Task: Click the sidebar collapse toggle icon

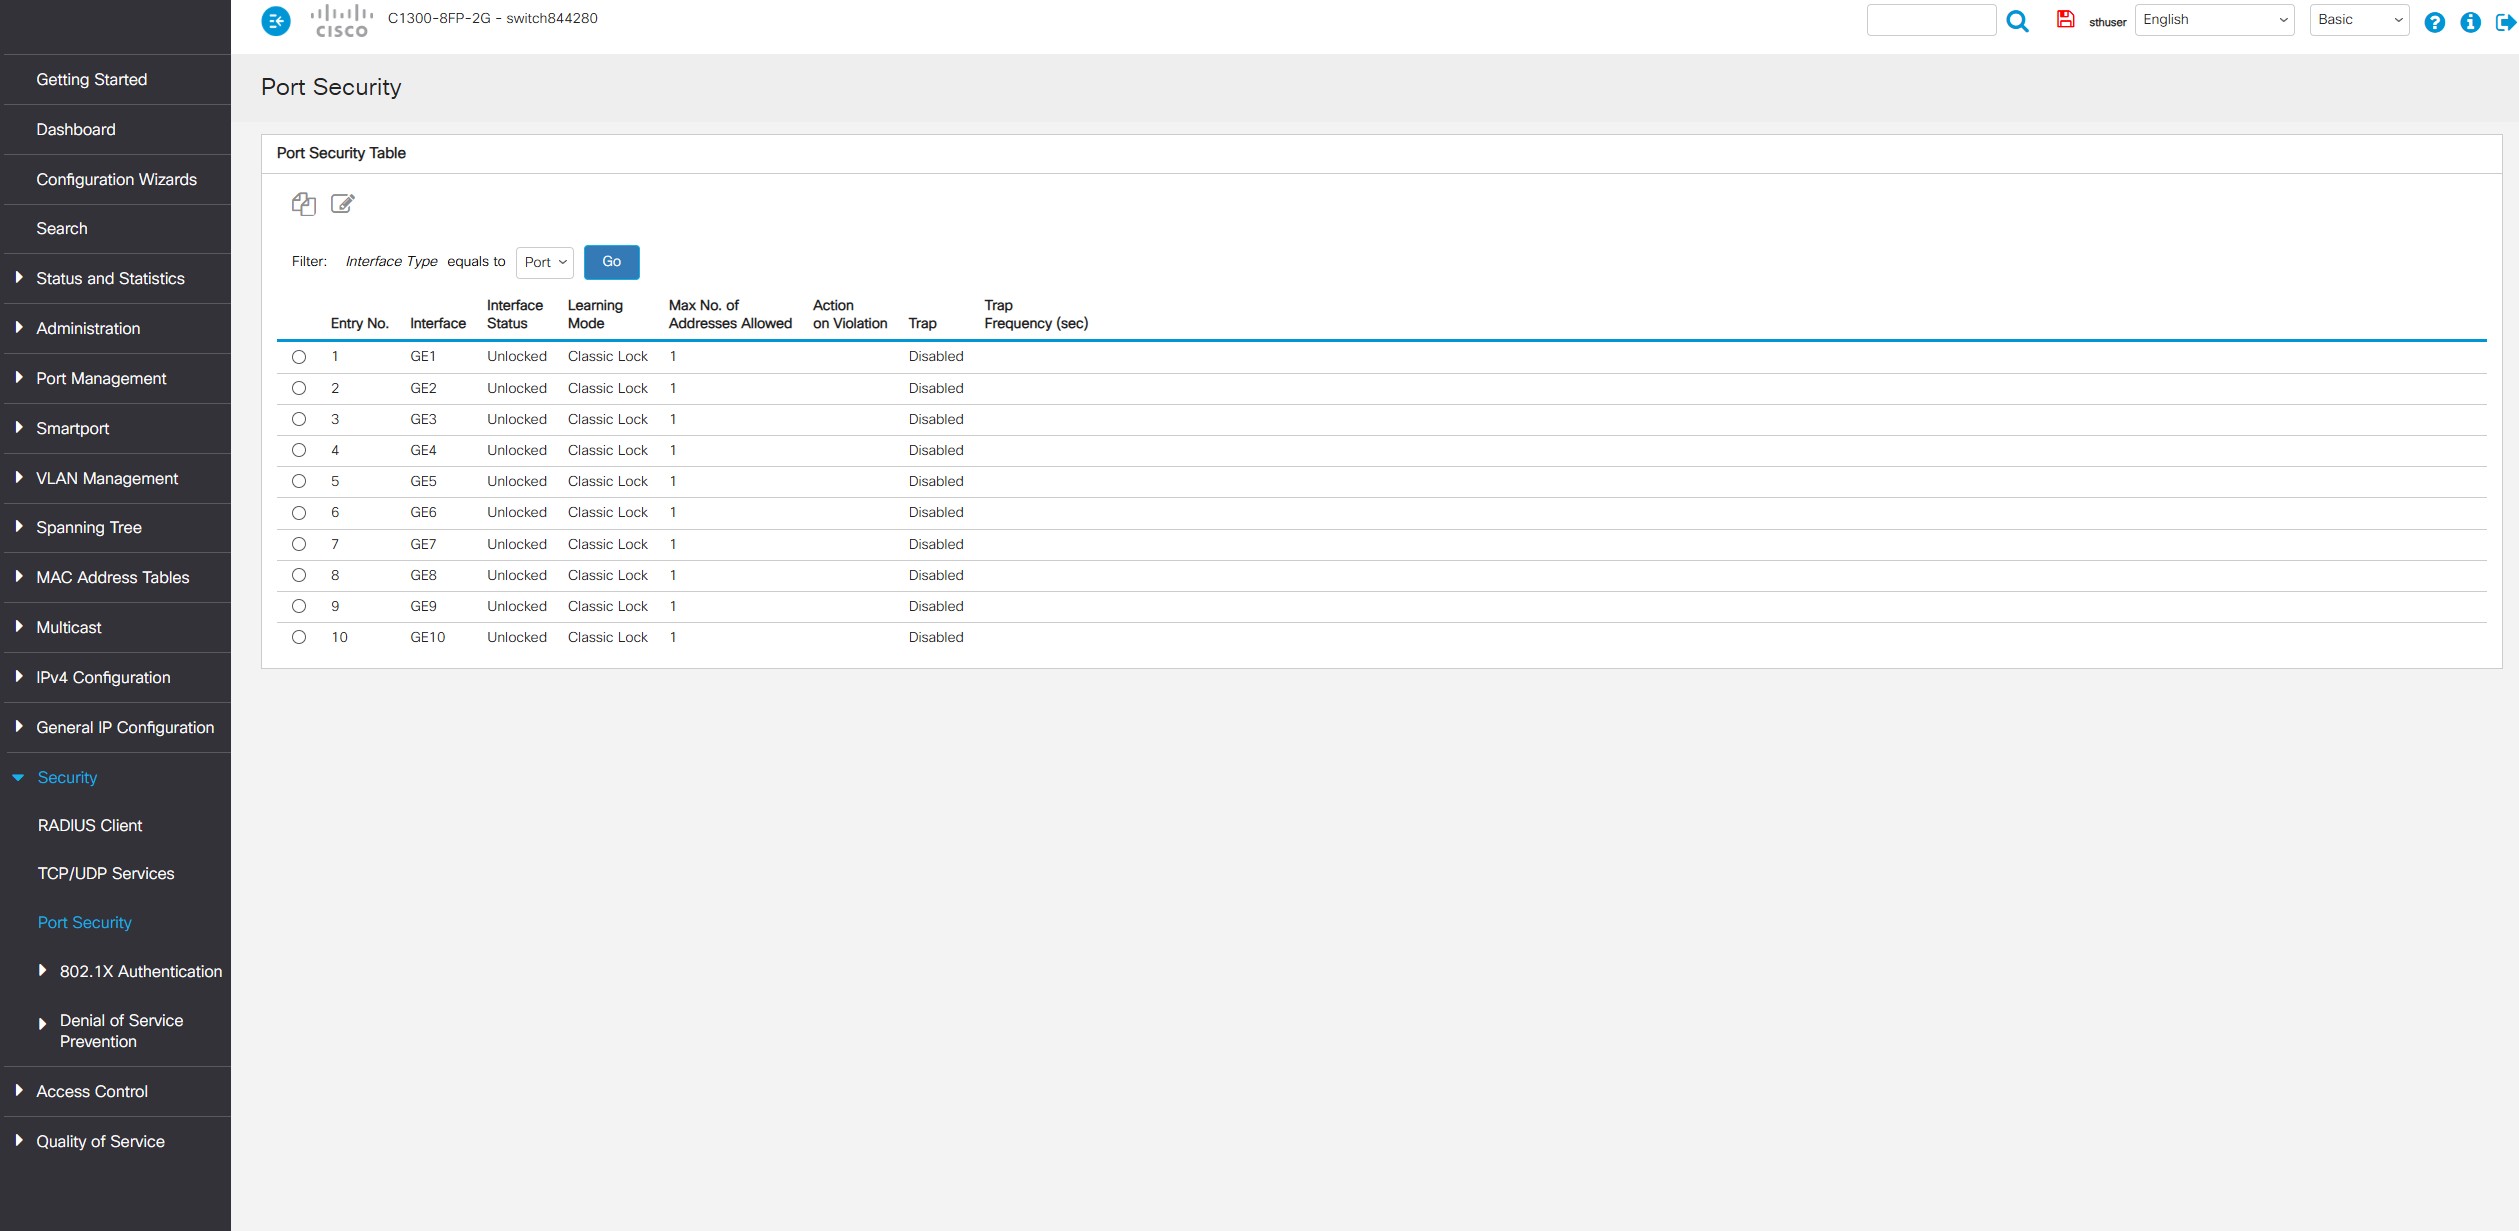Action: tap(276, 21)
